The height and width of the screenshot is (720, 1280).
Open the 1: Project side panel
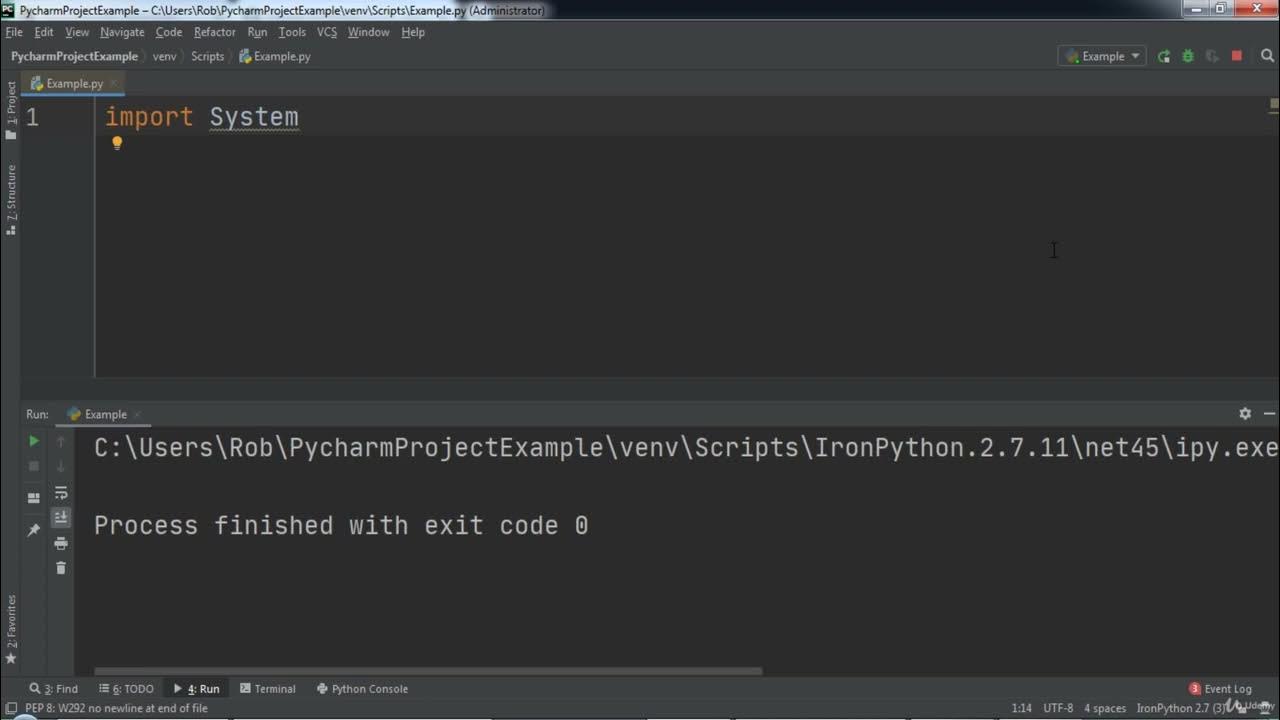[x=11, y=110]
